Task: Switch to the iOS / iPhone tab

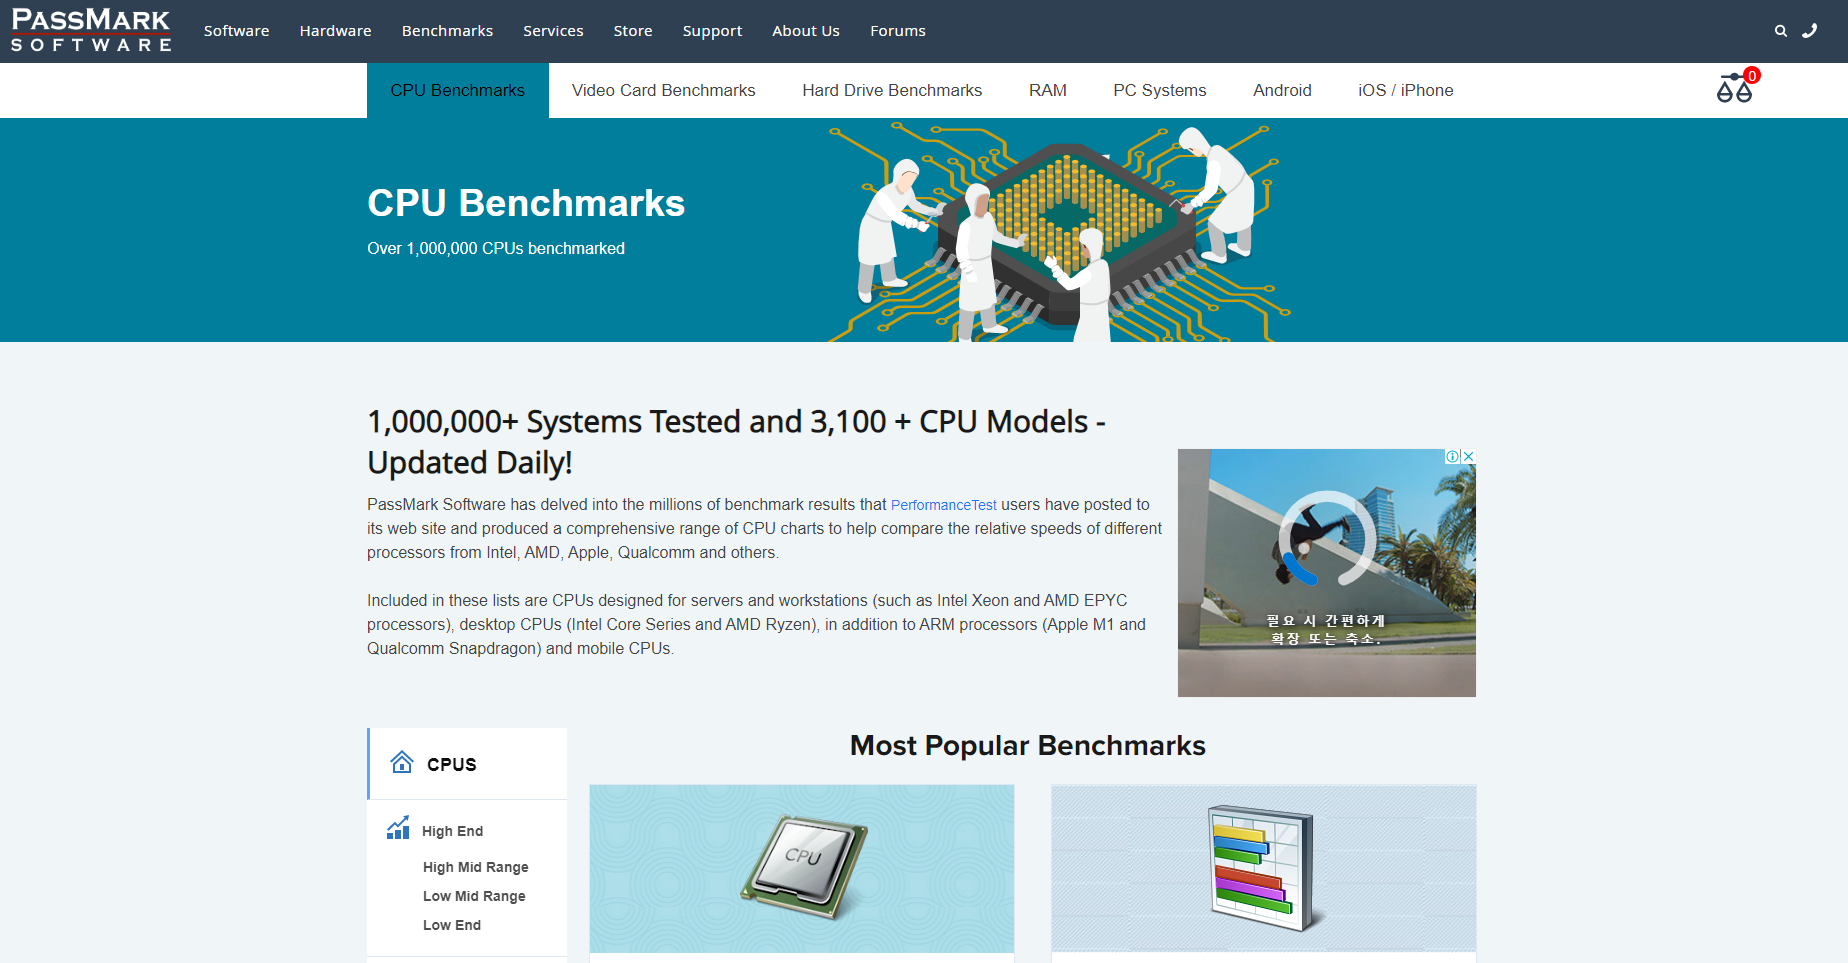Action: [1405, 90]
